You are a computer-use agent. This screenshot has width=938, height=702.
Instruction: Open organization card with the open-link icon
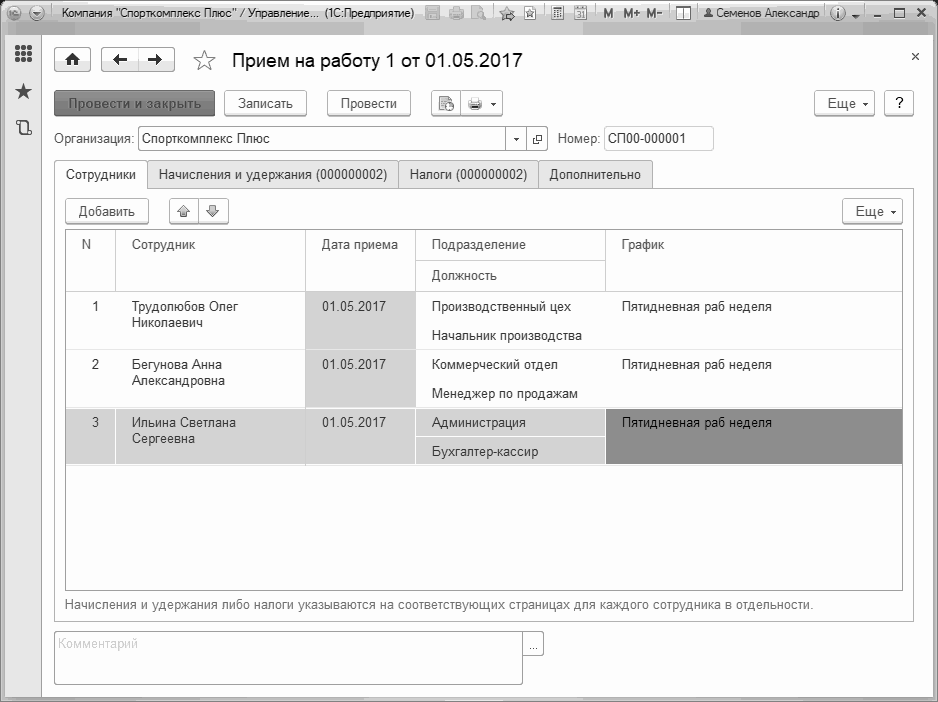pyautogui.click(x=537, y=139)
